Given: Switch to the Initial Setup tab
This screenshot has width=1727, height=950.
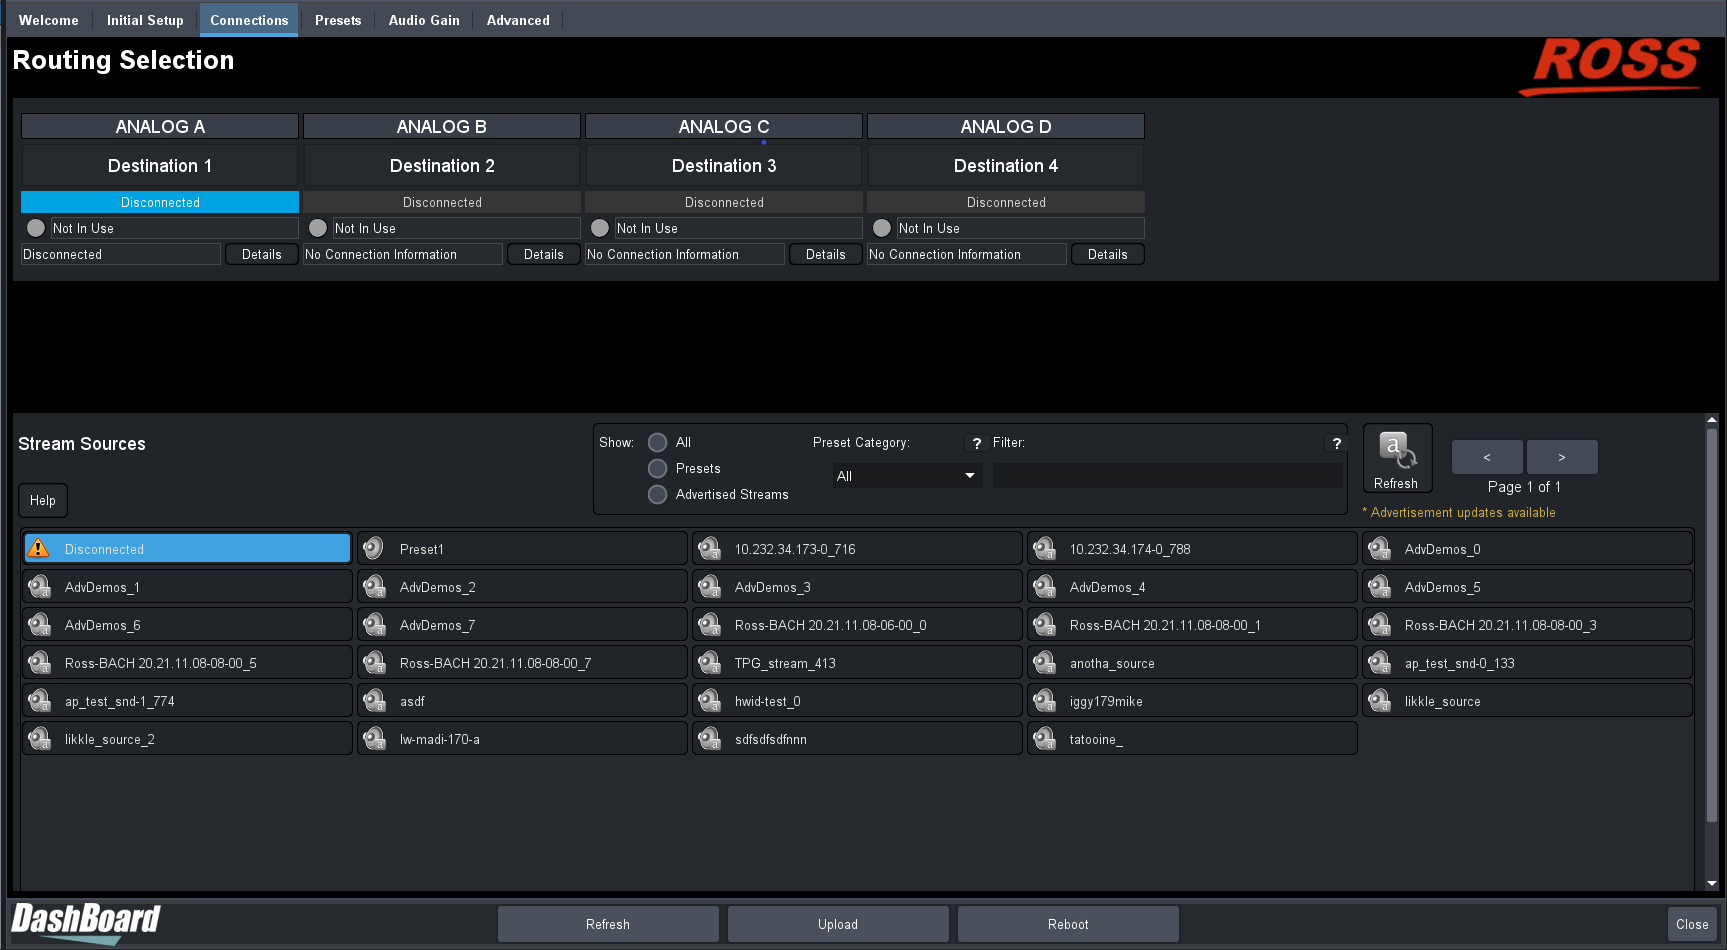Looking at the screenshot, I should pyautogui.click(x=145, y=20).
